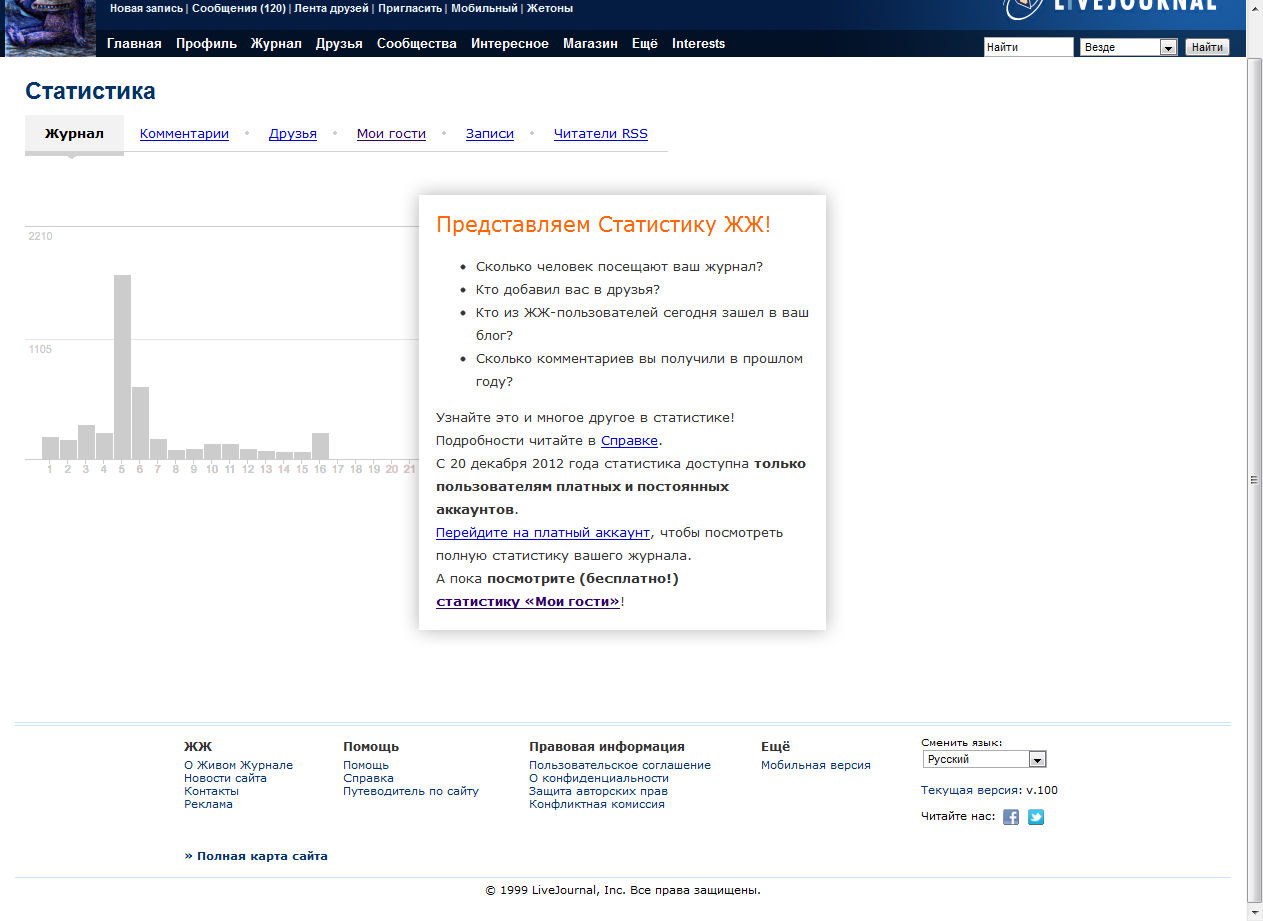Switch to the 'Мои гости' tab
1263x921 pixels.
pos(391,134)
